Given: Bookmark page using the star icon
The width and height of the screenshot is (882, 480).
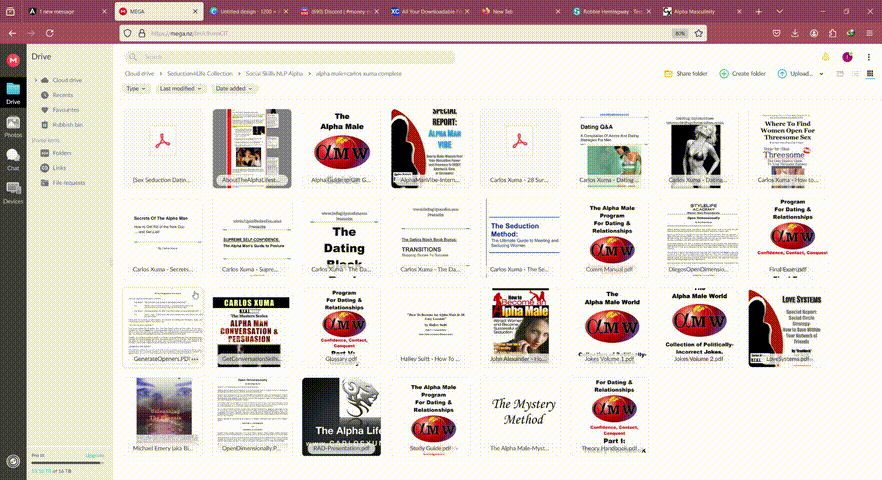Looking at the screenshot, I should (x=699, y=33).
